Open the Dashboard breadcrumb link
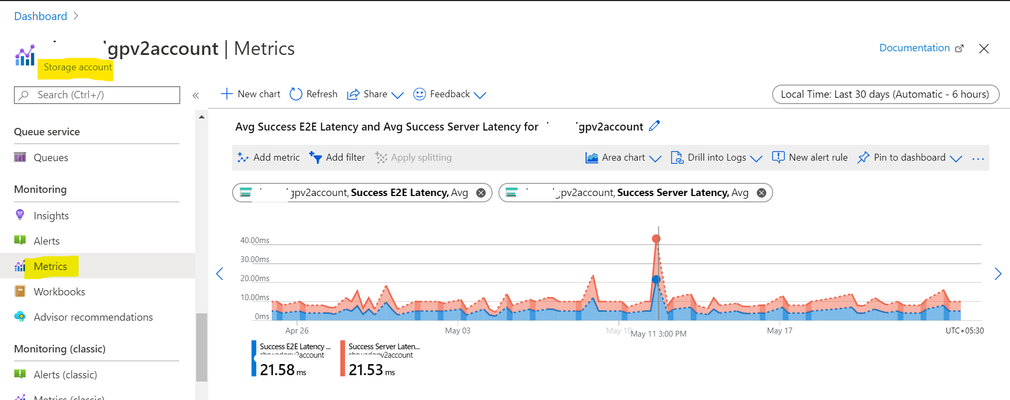 click(x=40, y=16)
